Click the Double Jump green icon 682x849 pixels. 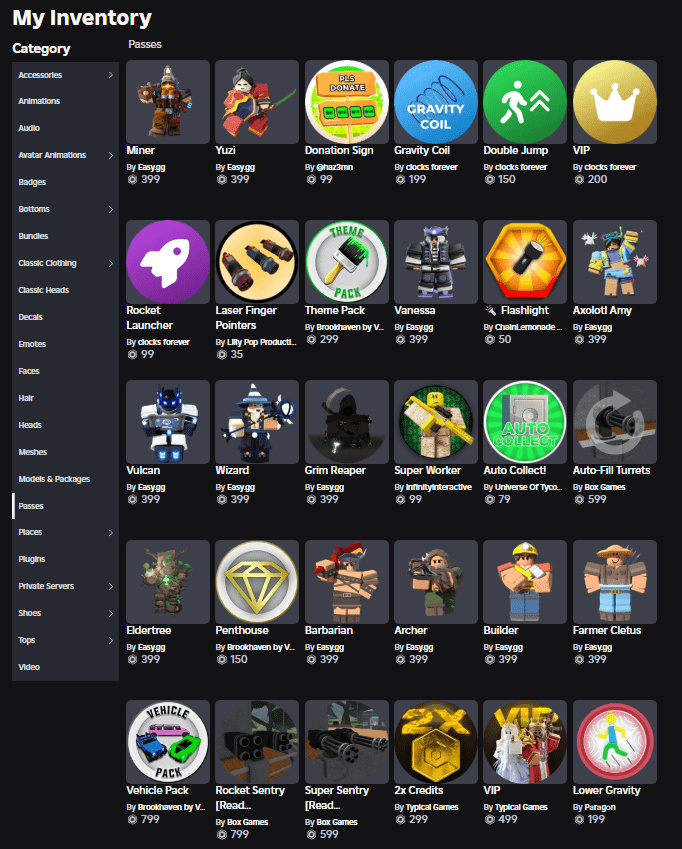[x=524, y=101]
